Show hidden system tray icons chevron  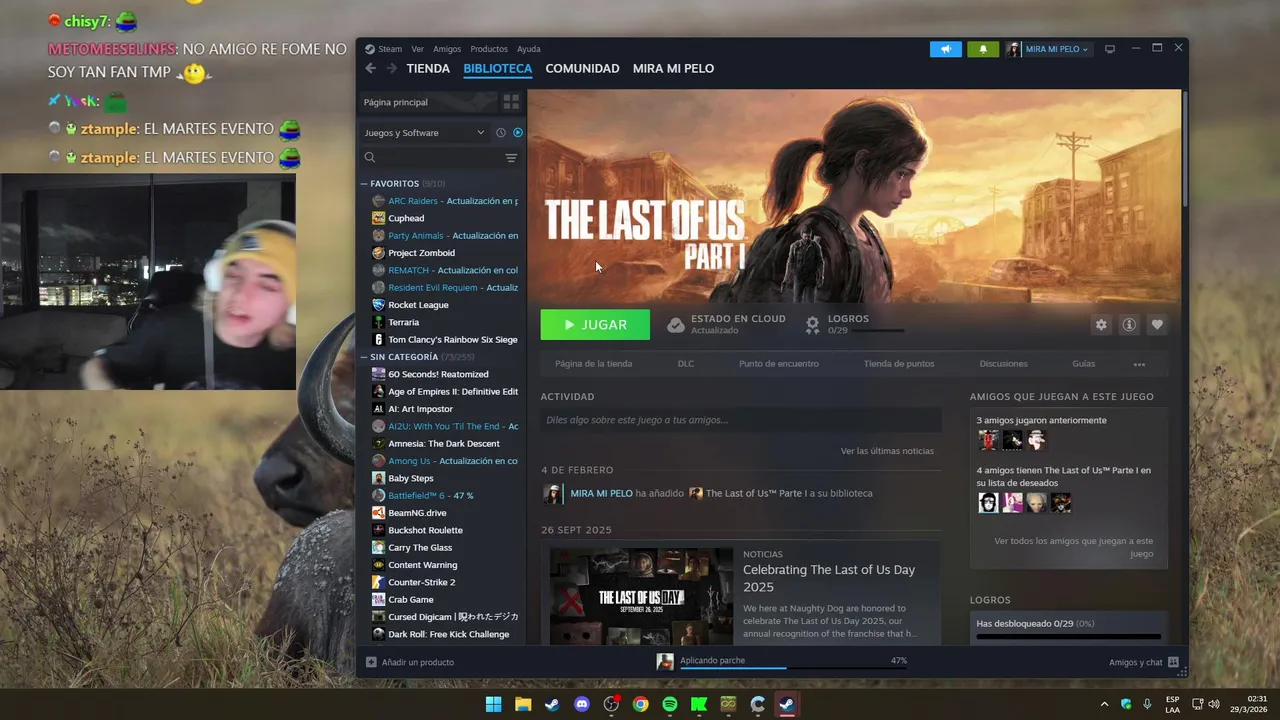coord(1104,704)
